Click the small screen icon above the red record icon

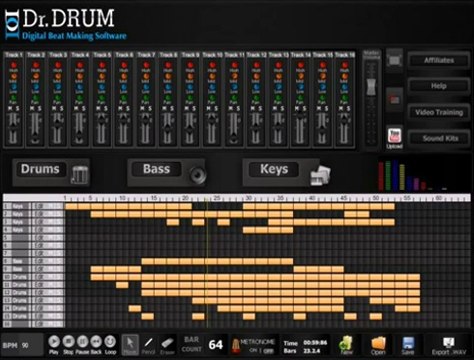(395, 60)
